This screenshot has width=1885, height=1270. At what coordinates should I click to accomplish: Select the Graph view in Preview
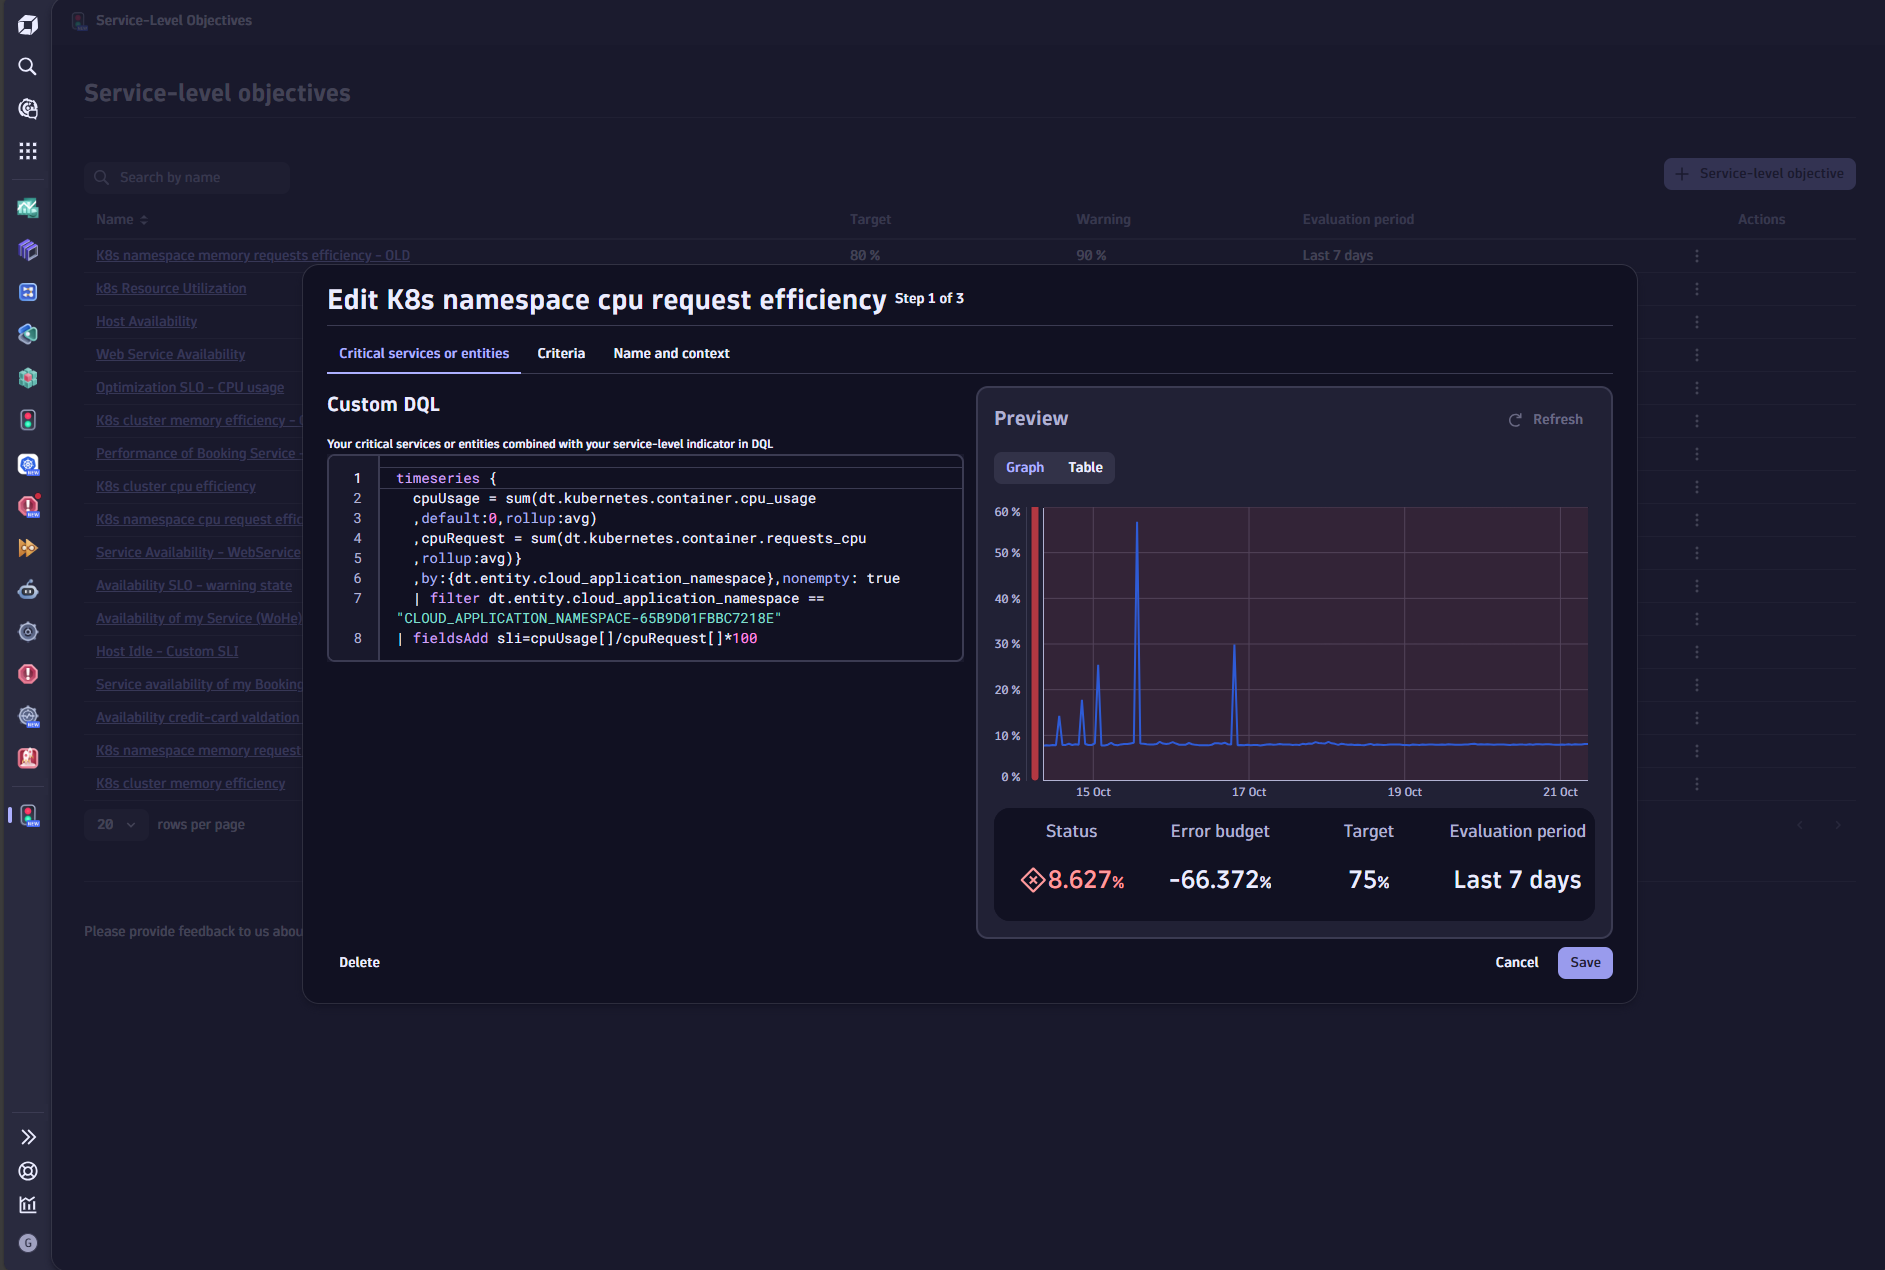[x=1024, y=467]
